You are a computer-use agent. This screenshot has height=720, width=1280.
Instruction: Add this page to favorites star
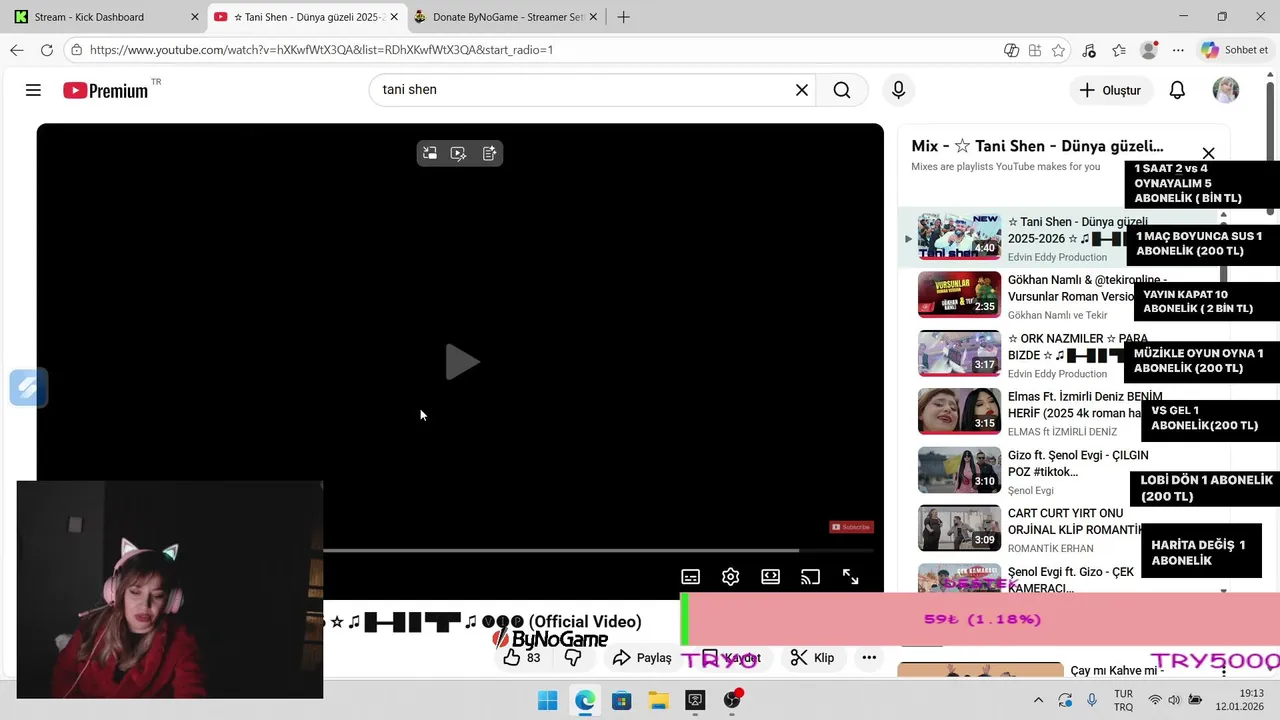point(1058,50)
